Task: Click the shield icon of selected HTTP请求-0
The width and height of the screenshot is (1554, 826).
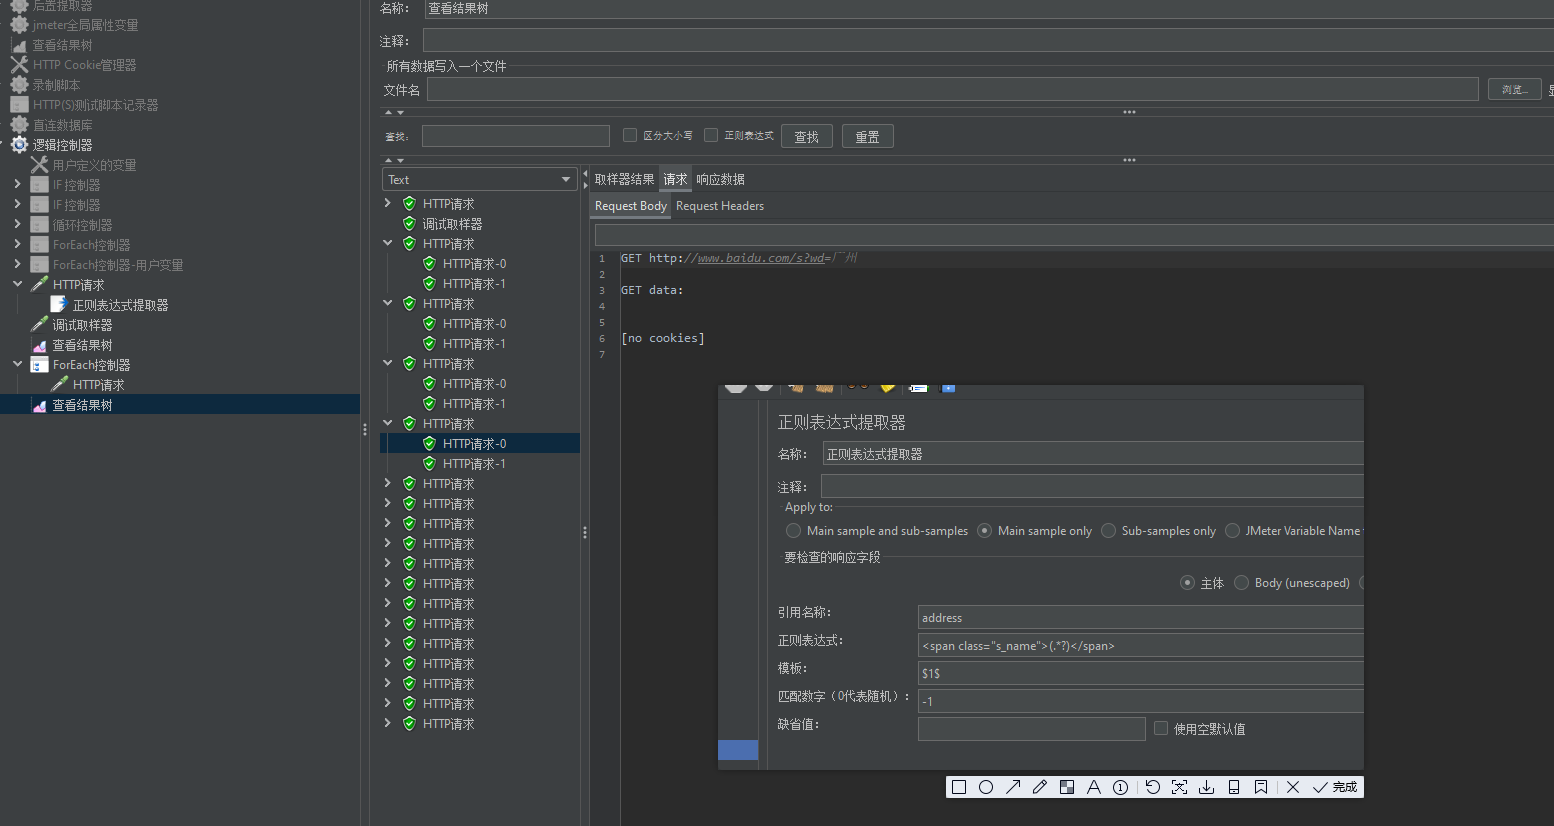Action: tap(429, 443)
